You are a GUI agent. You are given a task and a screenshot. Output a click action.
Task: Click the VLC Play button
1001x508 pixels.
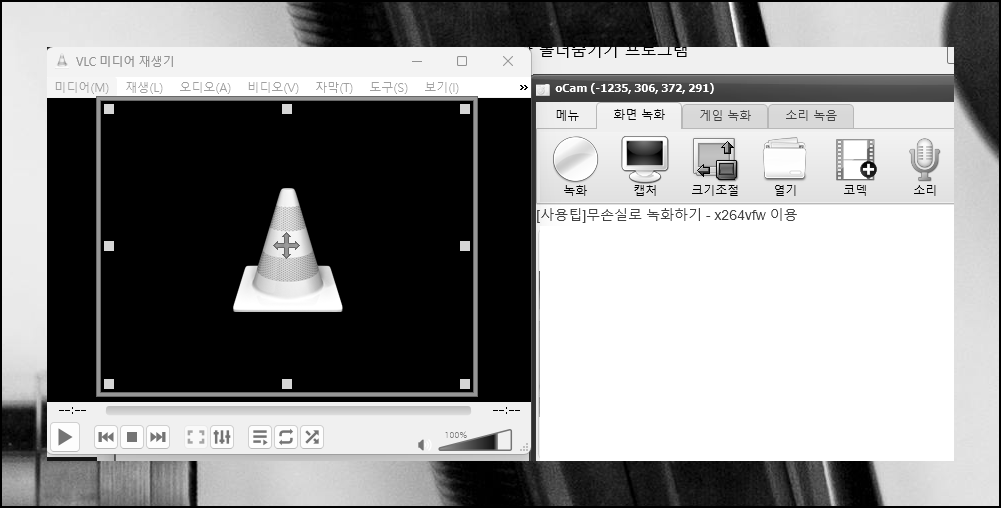pos(64,437)
